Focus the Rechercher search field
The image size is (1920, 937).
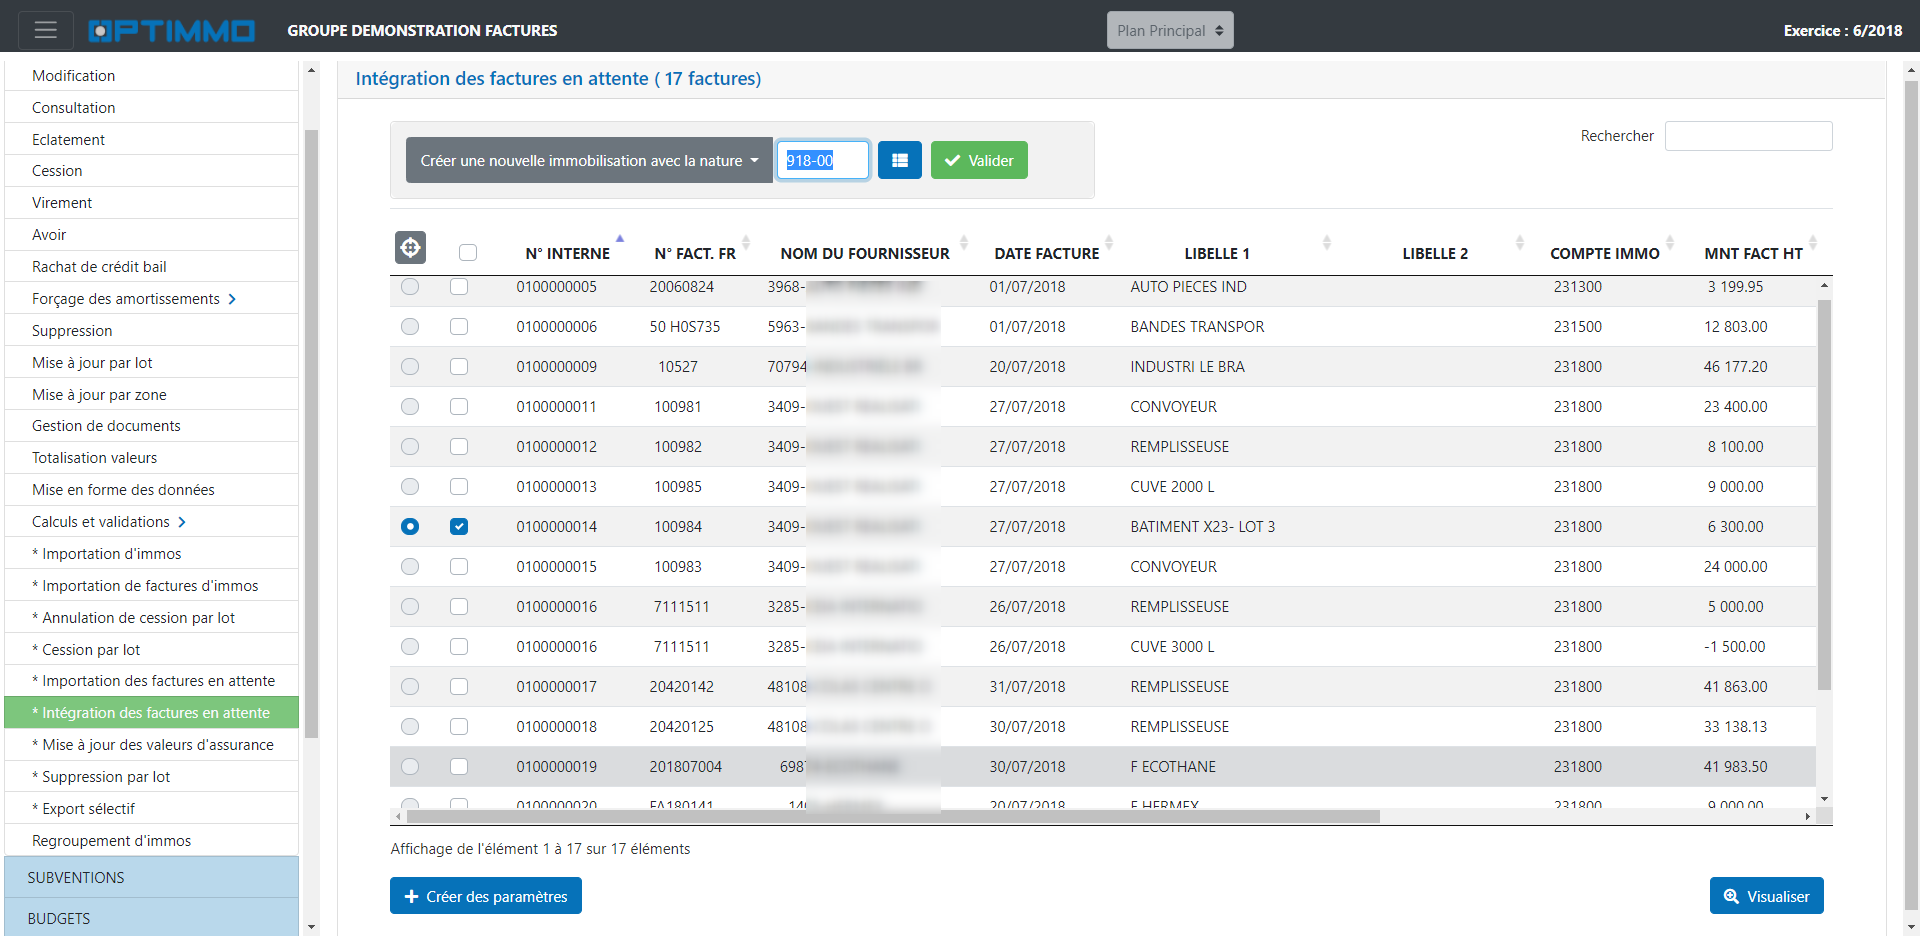[1748, 136]
